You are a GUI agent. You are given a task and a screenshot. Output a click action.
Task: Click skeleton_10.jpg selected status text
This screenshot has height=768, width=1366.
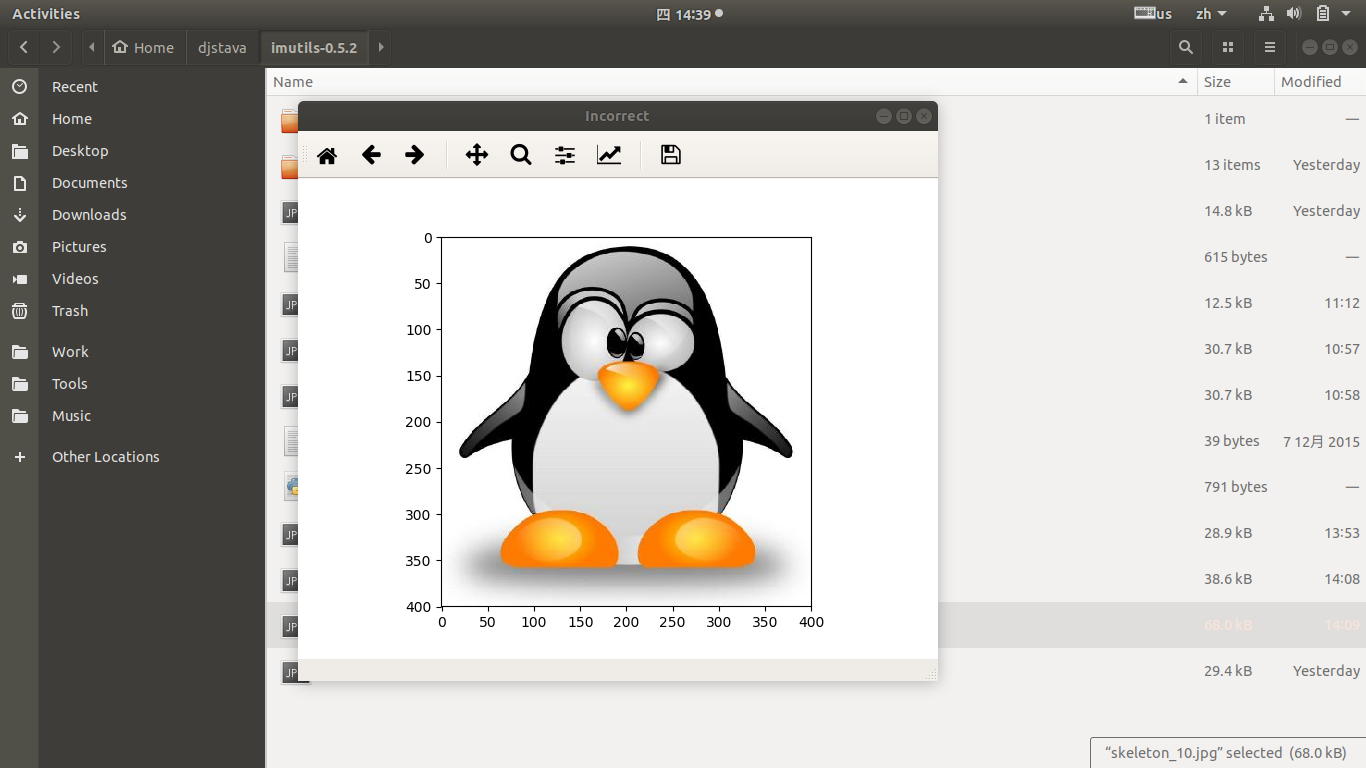tap(1228, 753)
